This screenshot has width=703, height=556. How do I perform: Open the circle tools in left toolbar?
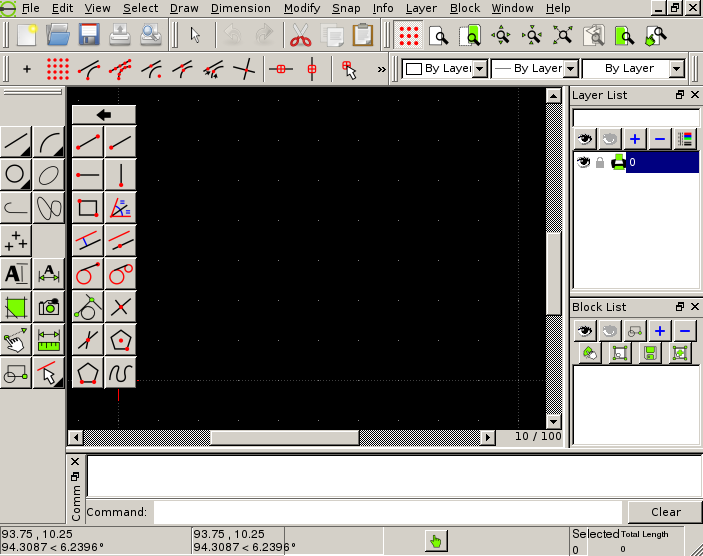16,174
